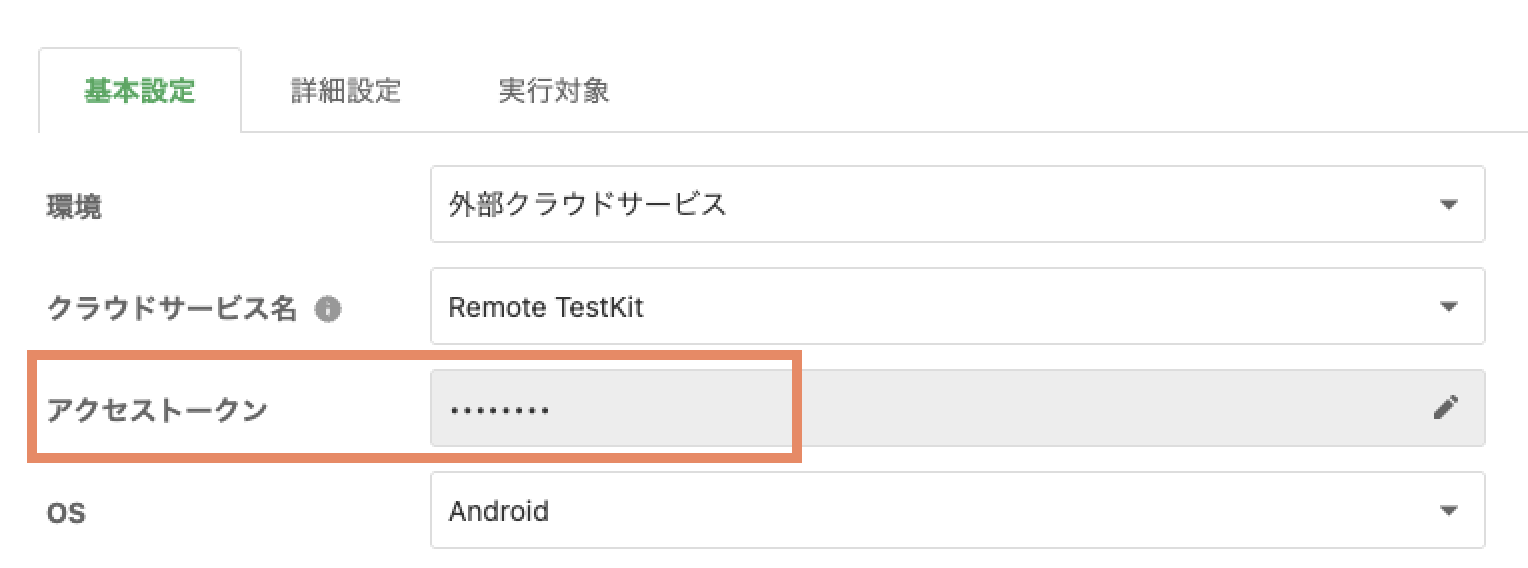
Task: Click the Remote TestKit selected value
Action: coord(546,307)
